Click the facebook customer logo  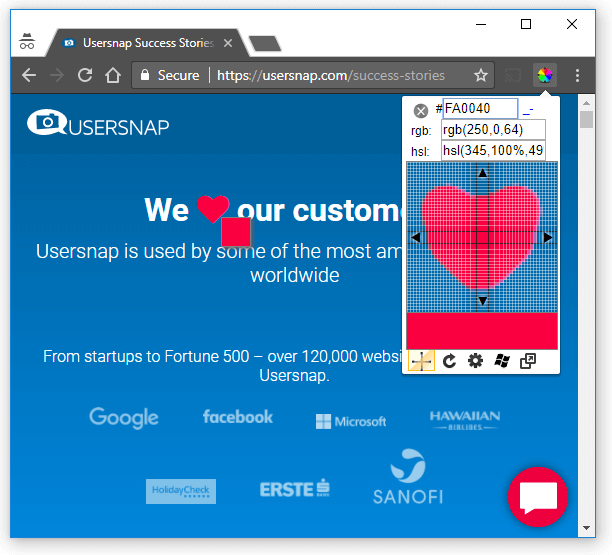tap(238, 417)
